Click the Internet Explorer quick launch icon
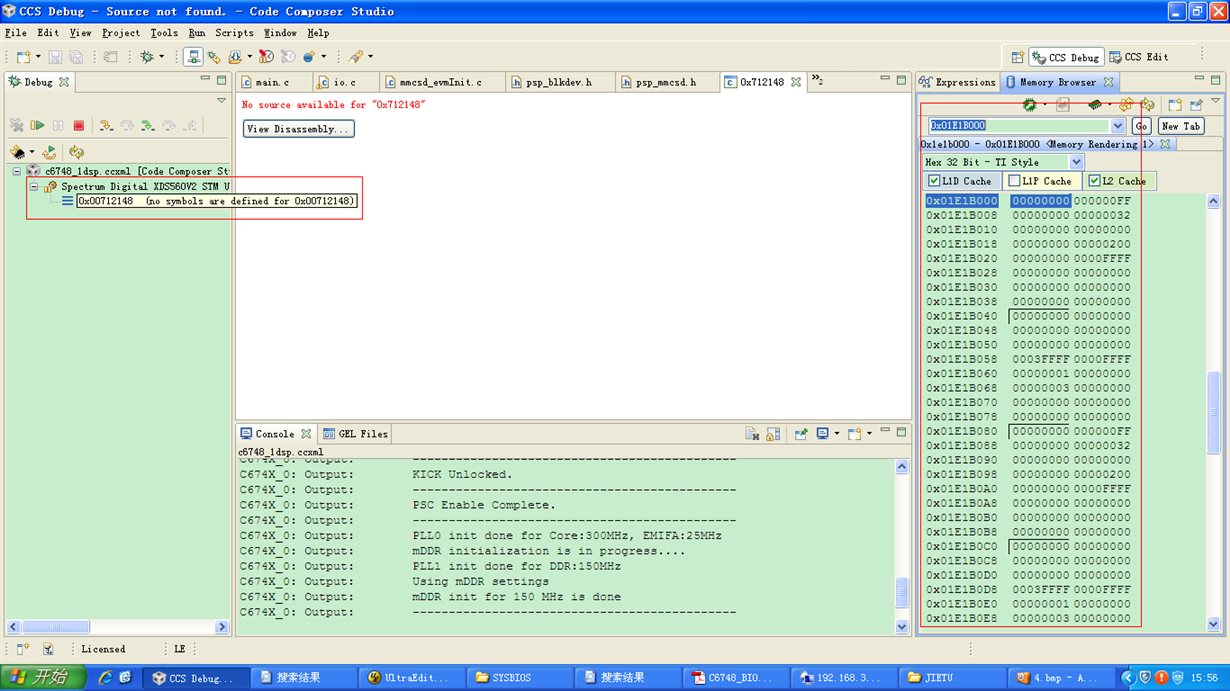 coord(104,677)
